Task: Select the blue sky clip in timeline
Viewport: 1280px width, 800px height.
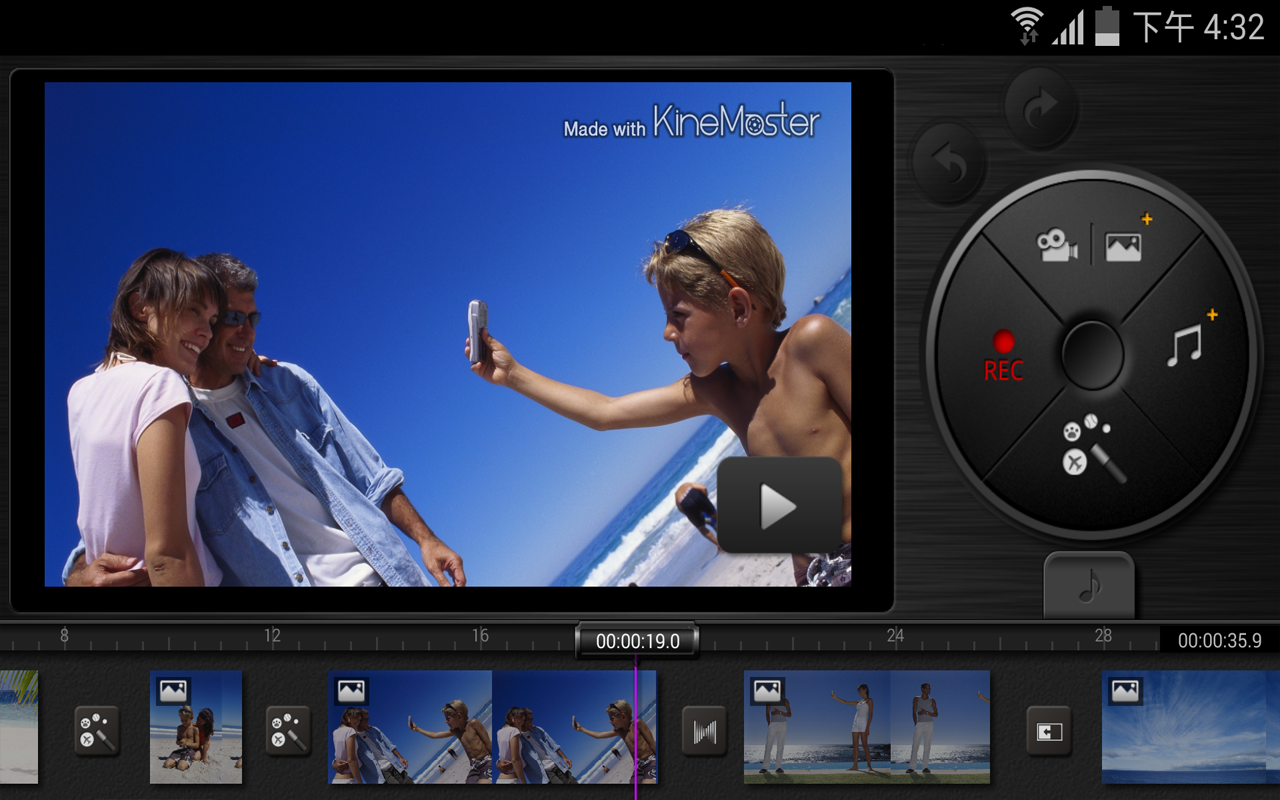Action: [x=1191, y=727]
